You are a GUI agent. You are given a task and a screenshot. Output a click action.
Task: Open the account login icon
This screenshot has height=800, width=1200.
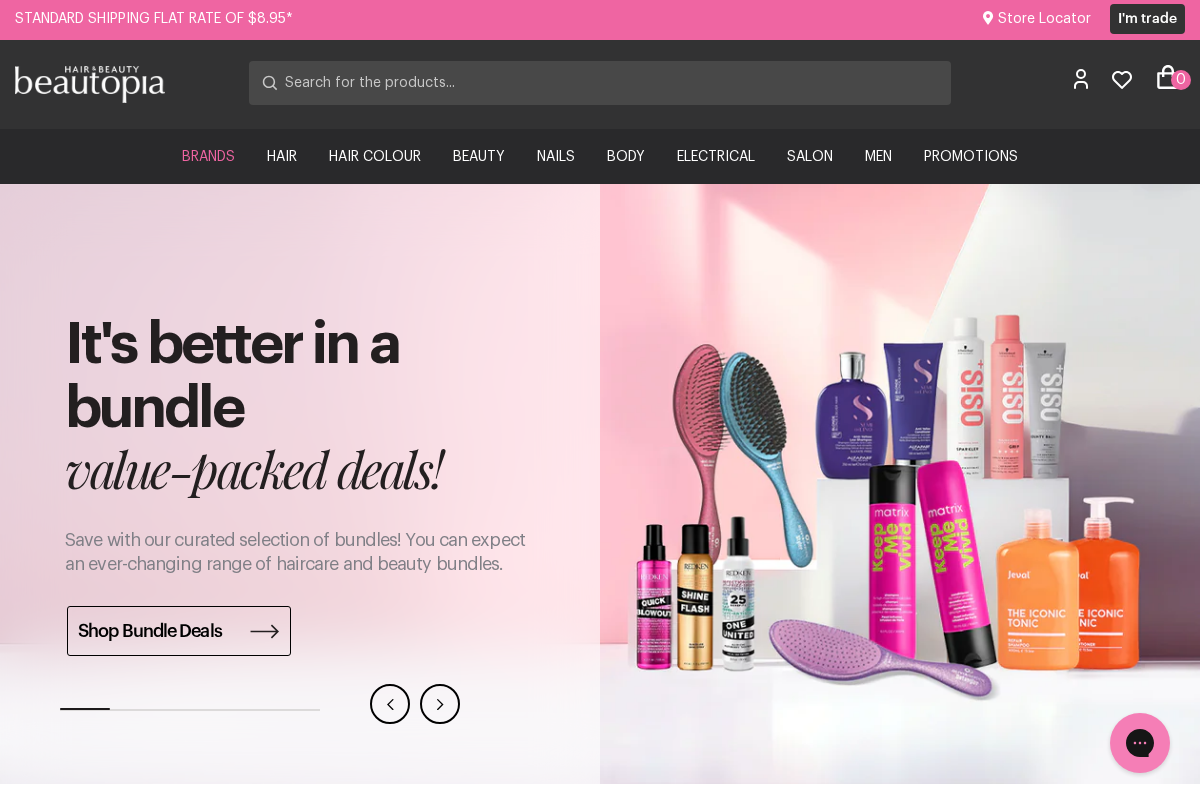click(1081, 79)
